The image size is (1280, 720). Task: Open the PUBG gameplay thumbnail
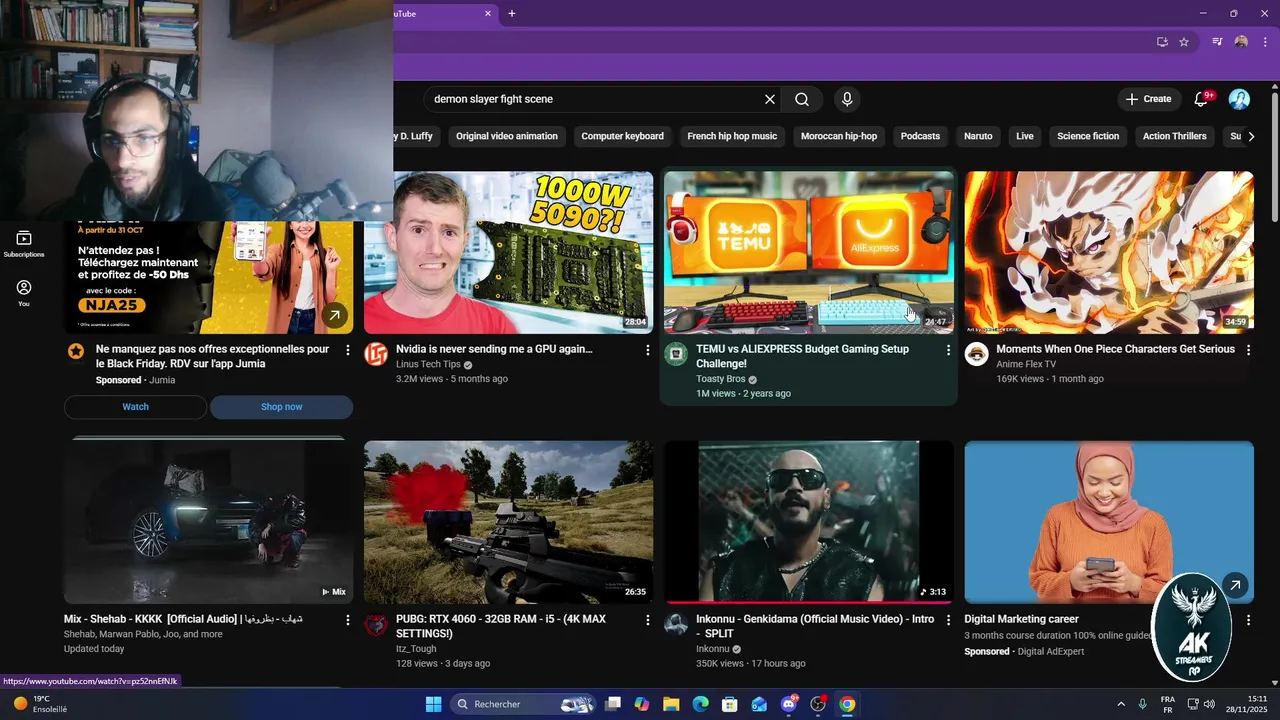point(508,522)
